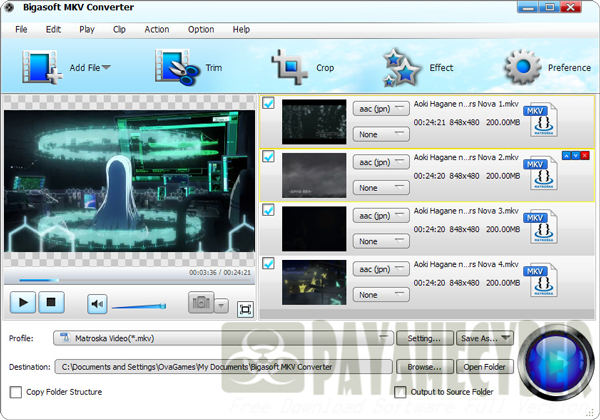Click the Destination path field
The image size is (600, 420).
click(x=223, y=367)
